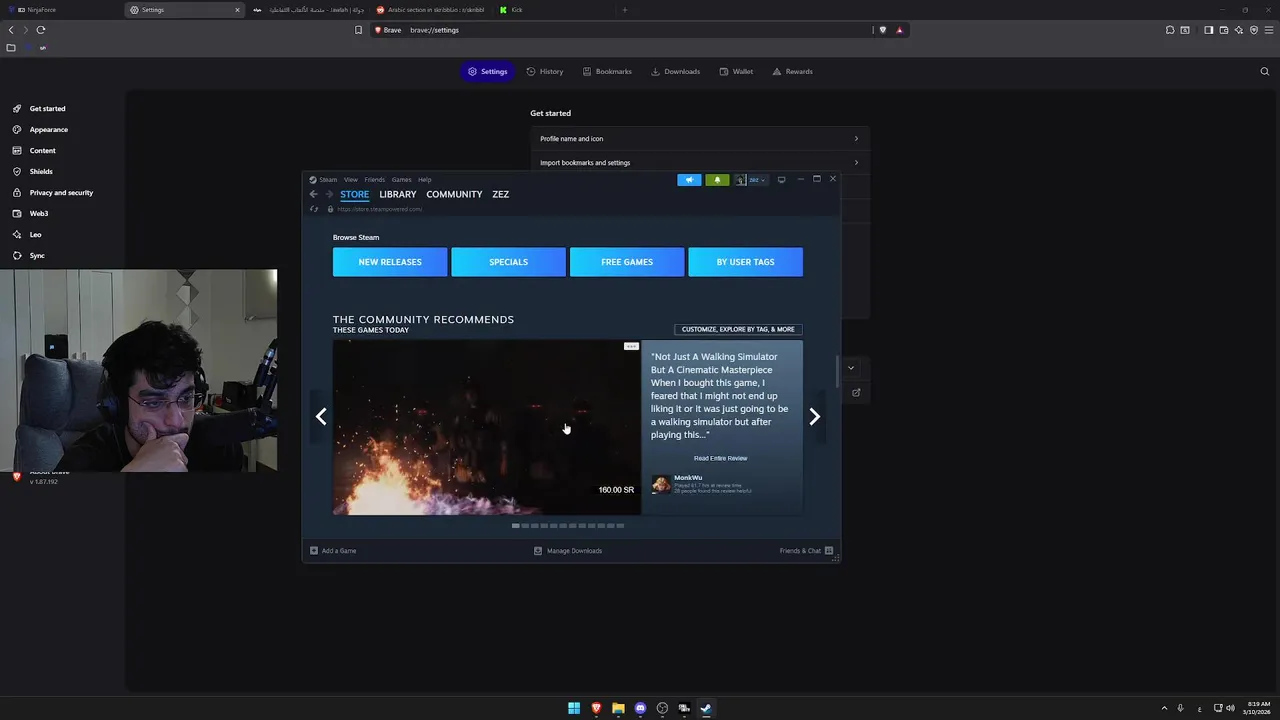This screenshot has height=720, width=1280.
Task: Open the recommended game video thumbnail
Action: (x=486, y=428)
